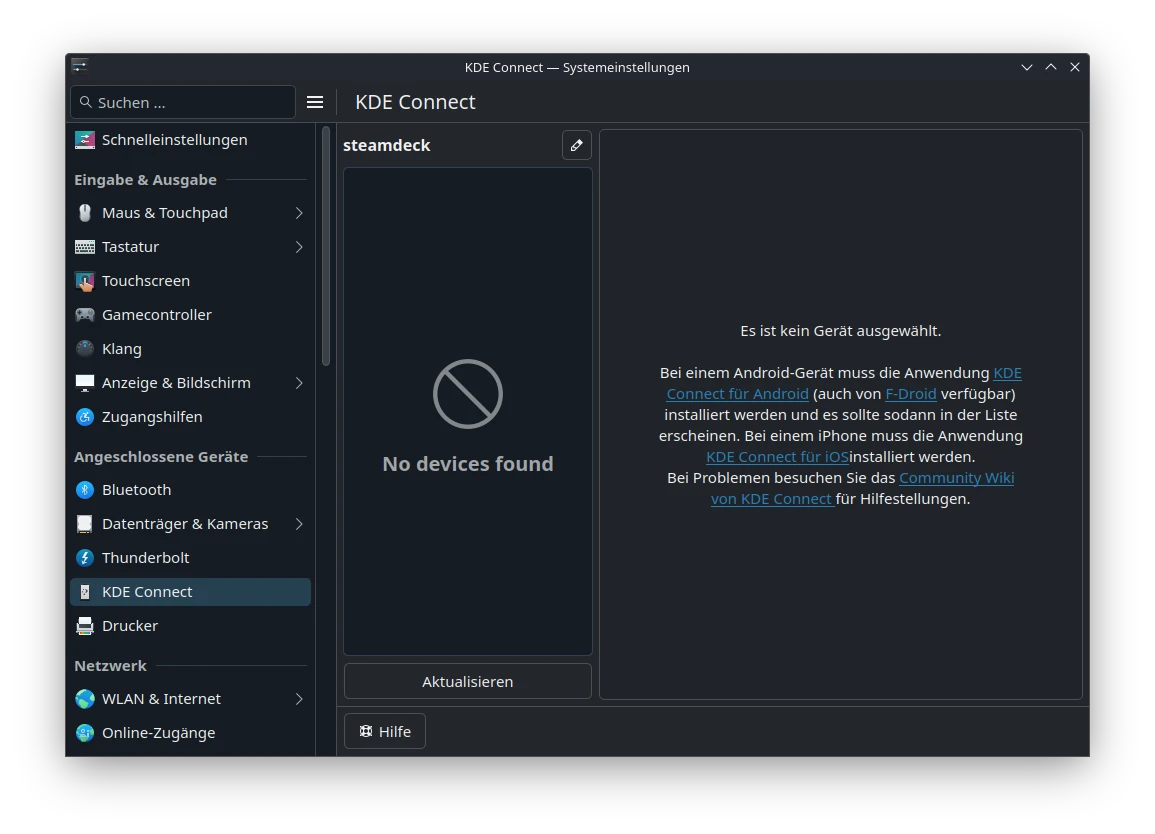Open the Zugangshilfen settings icon
The height and width of the screenshot is (834, 1155).
click(85, 416)
